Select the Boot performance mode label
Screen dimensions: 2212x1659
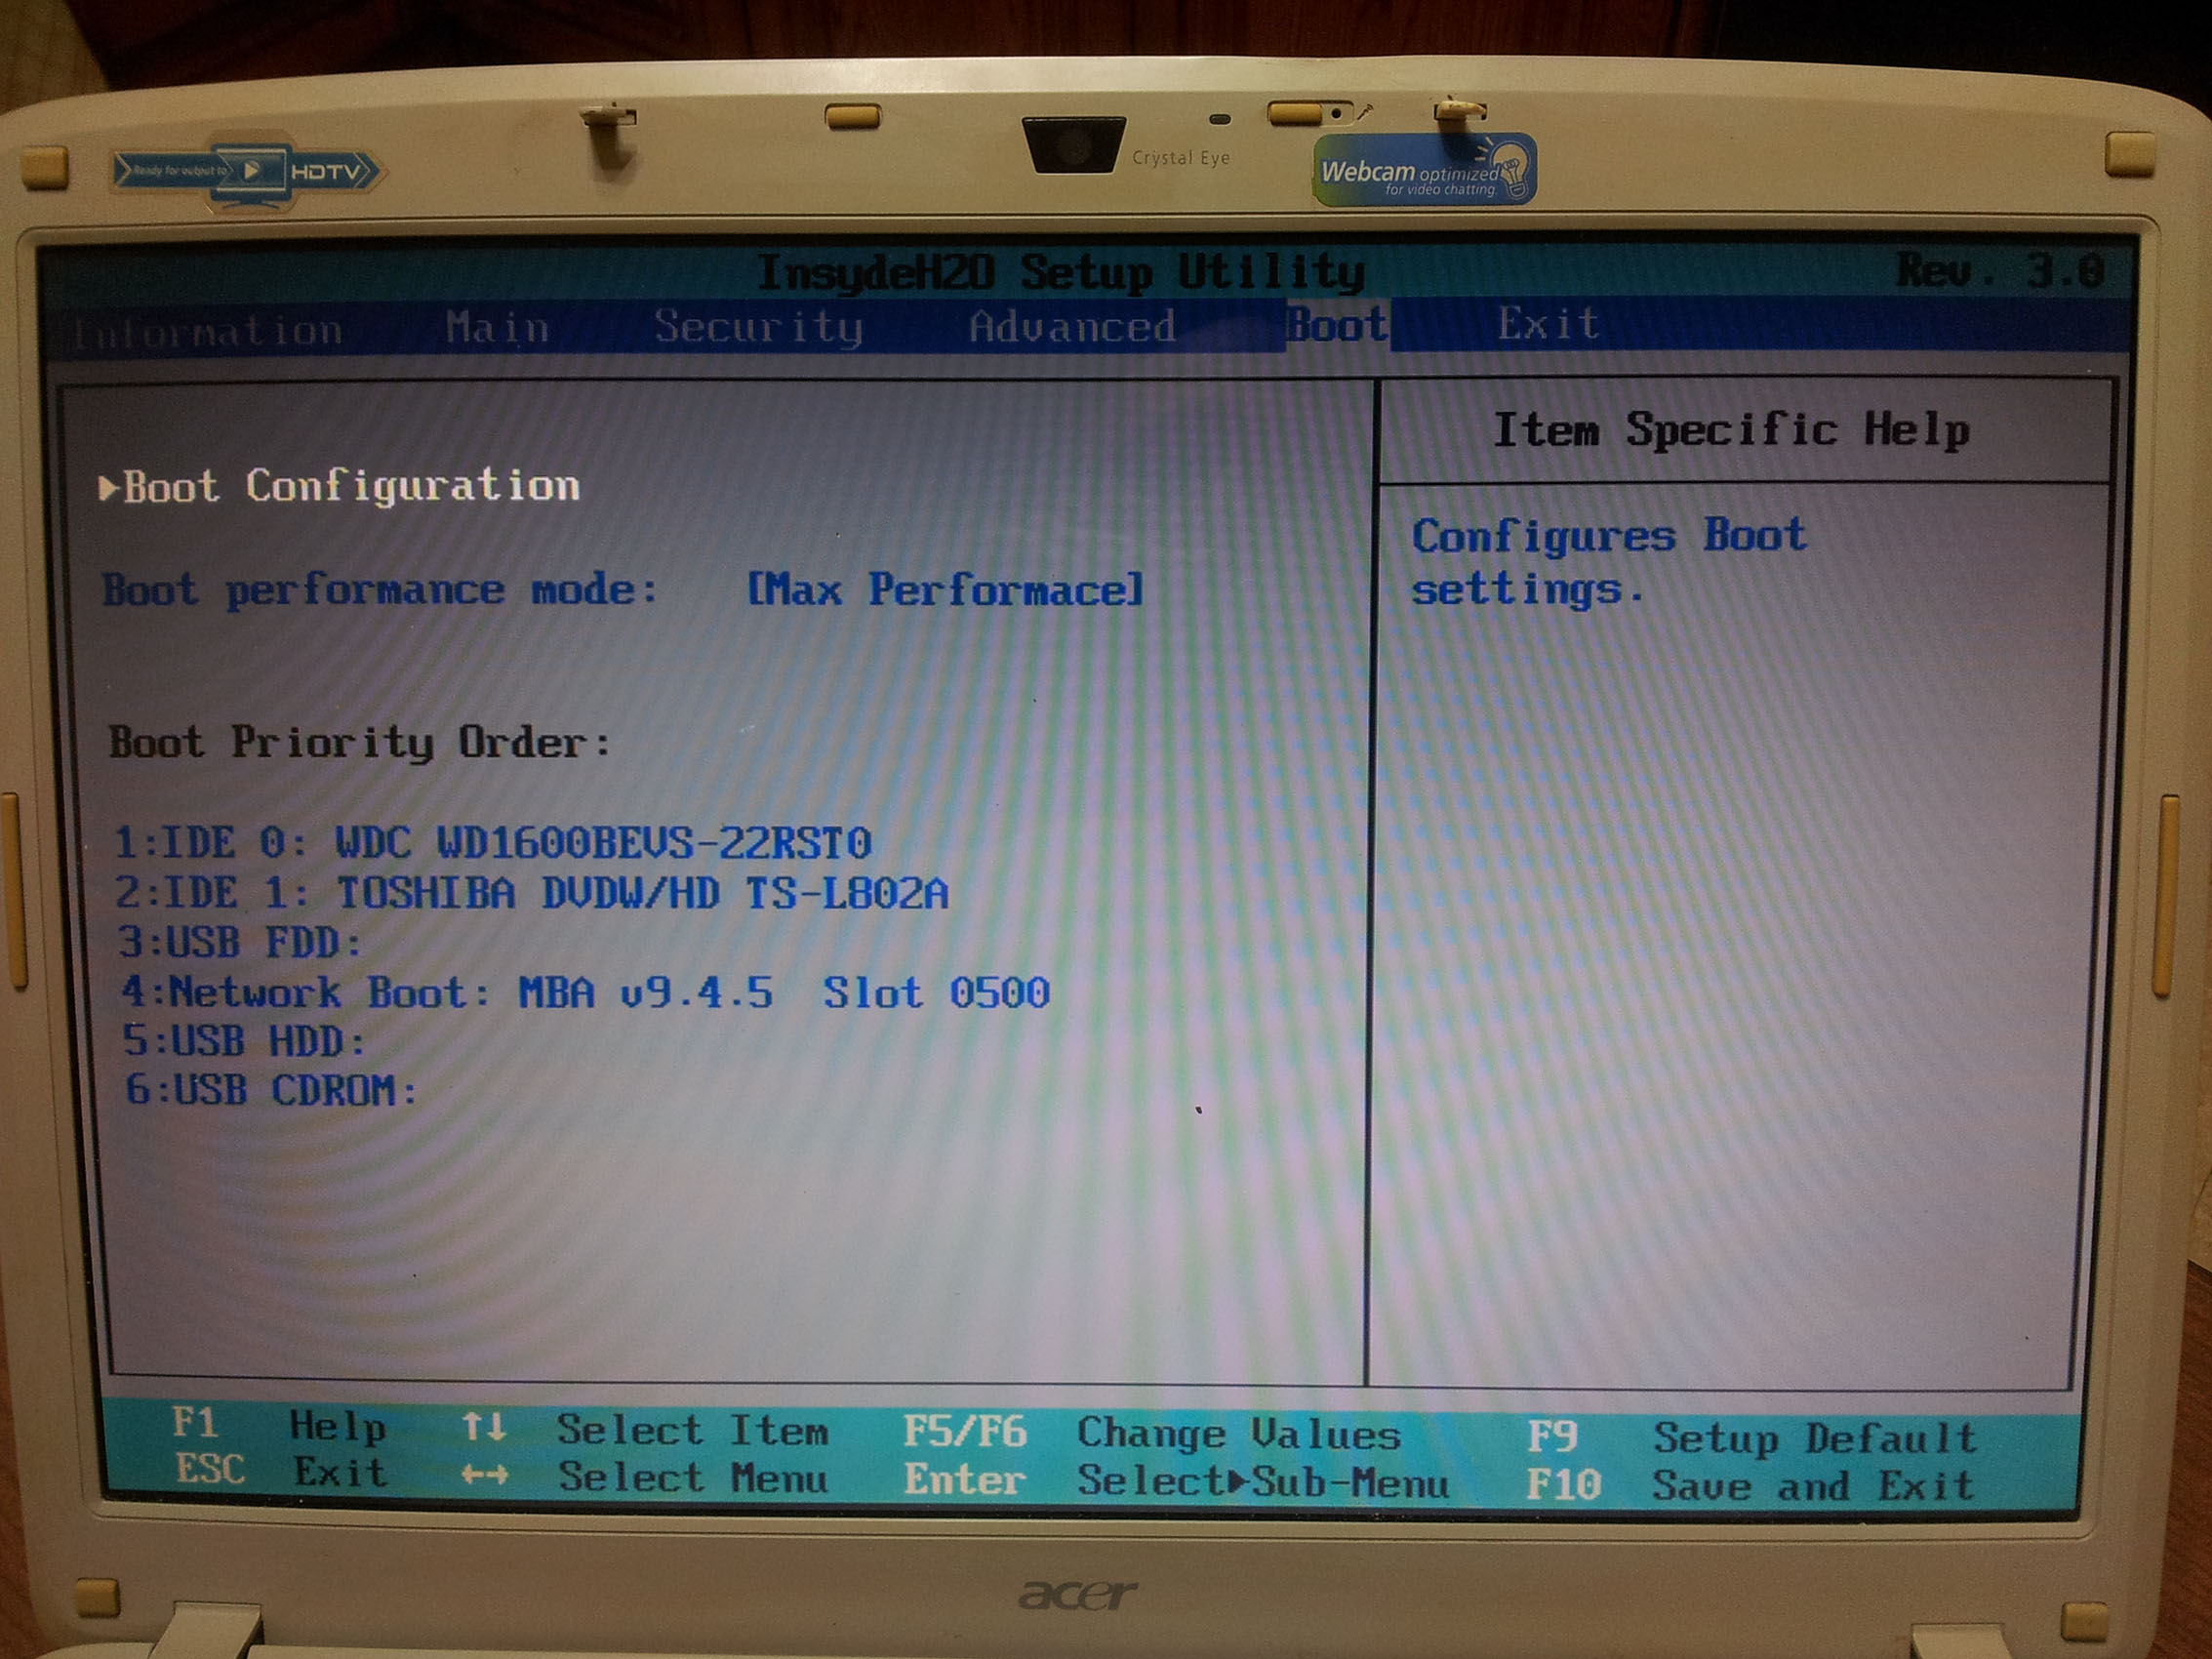click(x=380, y=589)
